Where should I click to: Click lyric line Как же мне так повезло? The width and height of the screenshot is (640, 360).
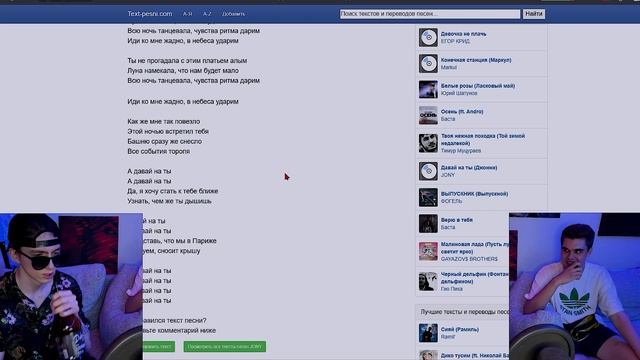point(164,122)
